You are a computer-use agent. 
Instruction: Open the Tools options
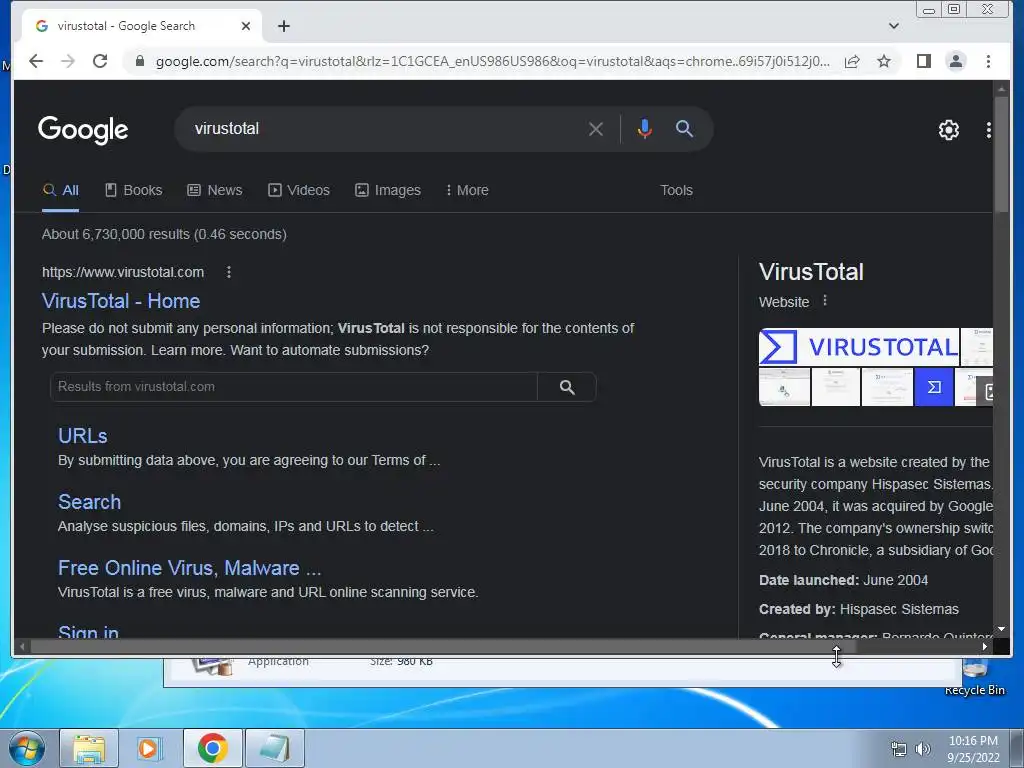(x=676, y=190)
